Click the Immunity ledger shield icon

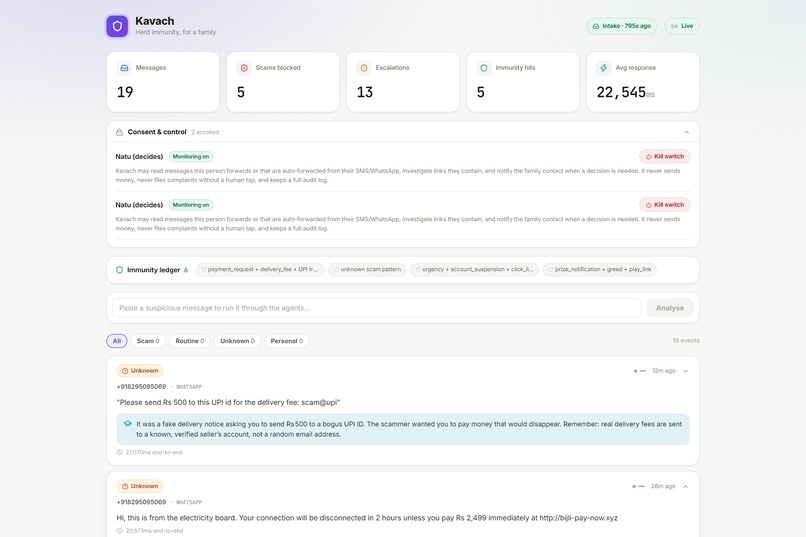(119, 270)
